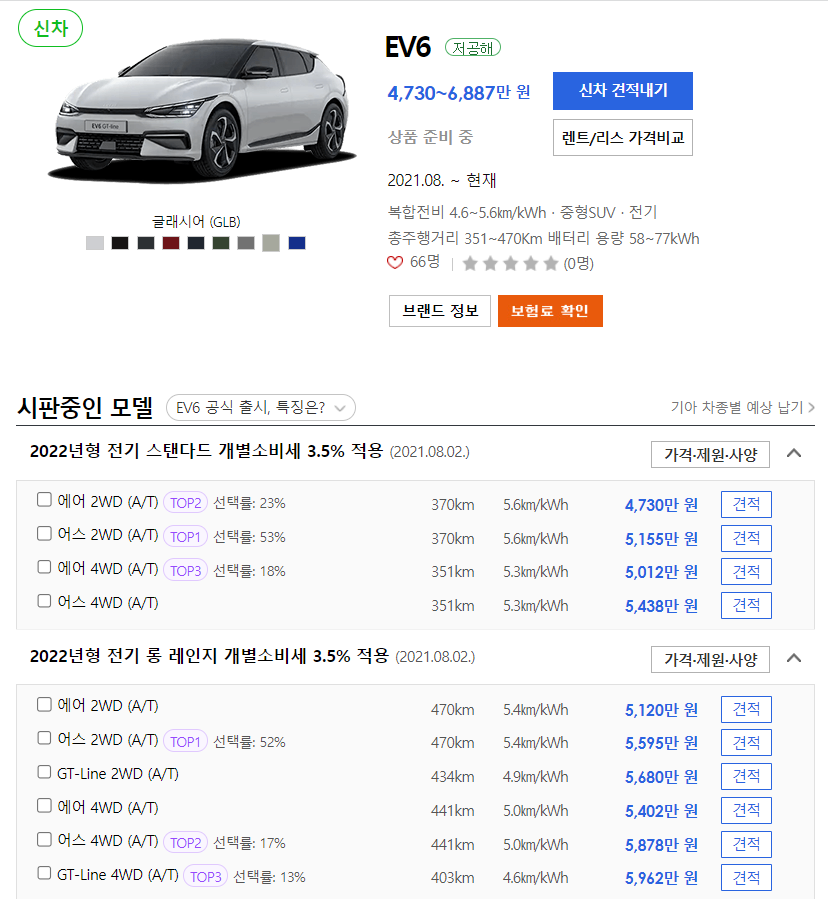828x899 pixels.
Task: Tick the 어스 4WD (A/T) standard checkbox
Action: [44, 600]
